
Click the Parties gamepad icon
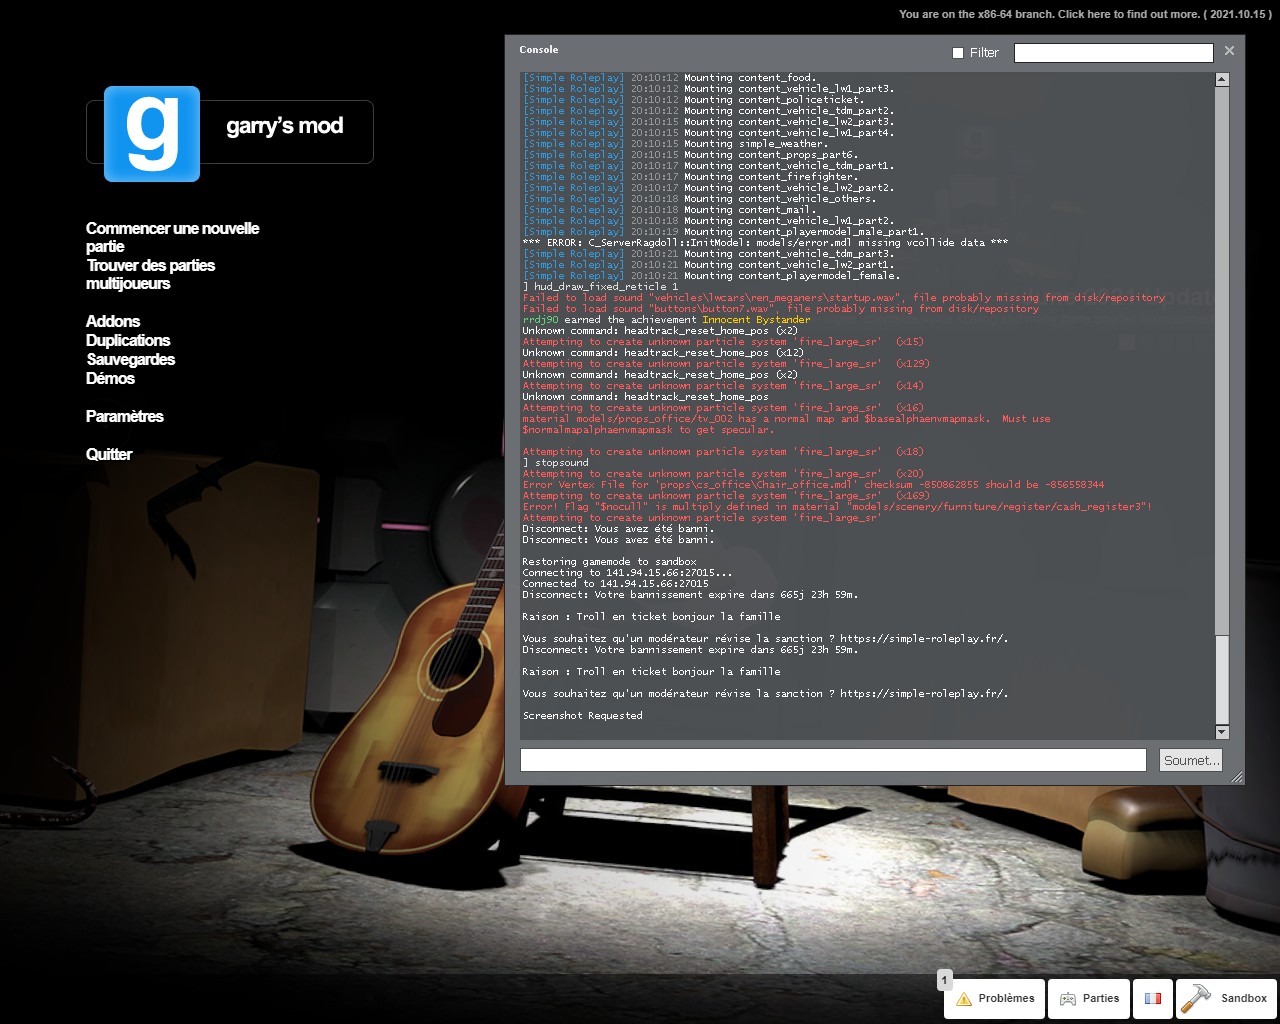[1068, 999]
